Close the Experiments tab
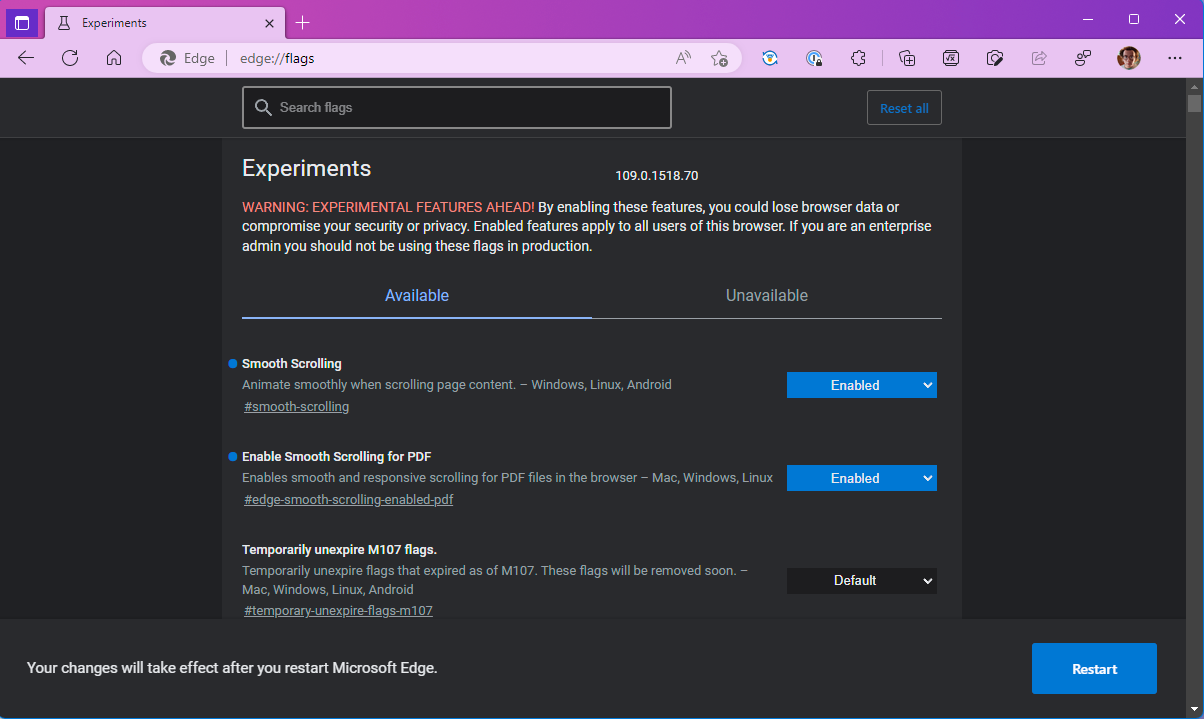Screen dimensions: 1204x719 269,22
